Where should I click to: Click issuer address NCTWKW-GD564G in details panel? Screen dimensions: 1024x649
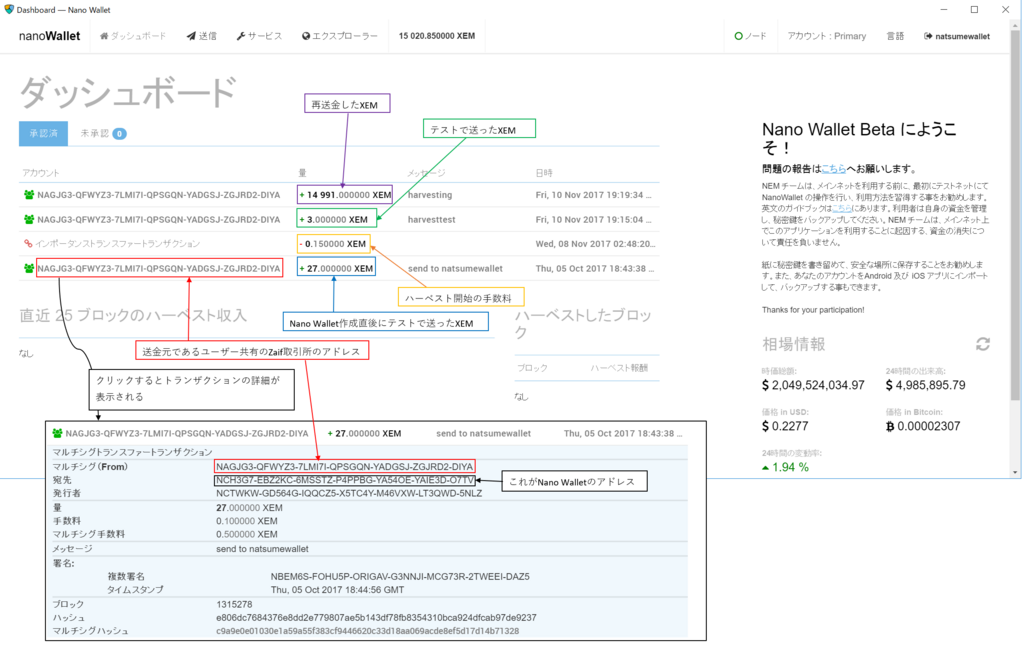pyautogui.click(x=349, y=493)
